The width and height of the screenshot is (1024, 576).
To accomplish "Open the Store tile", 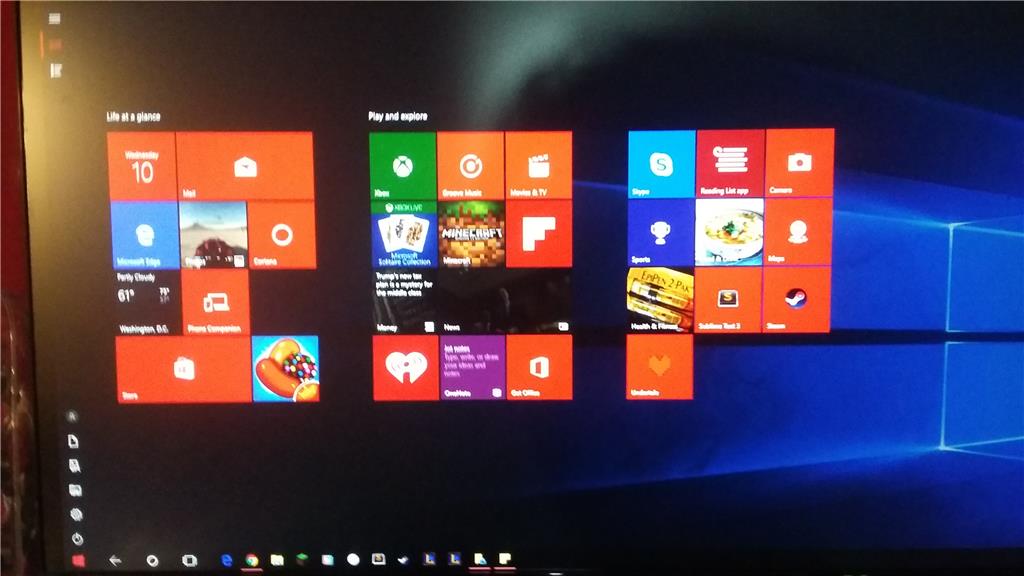I will [184, 369].
